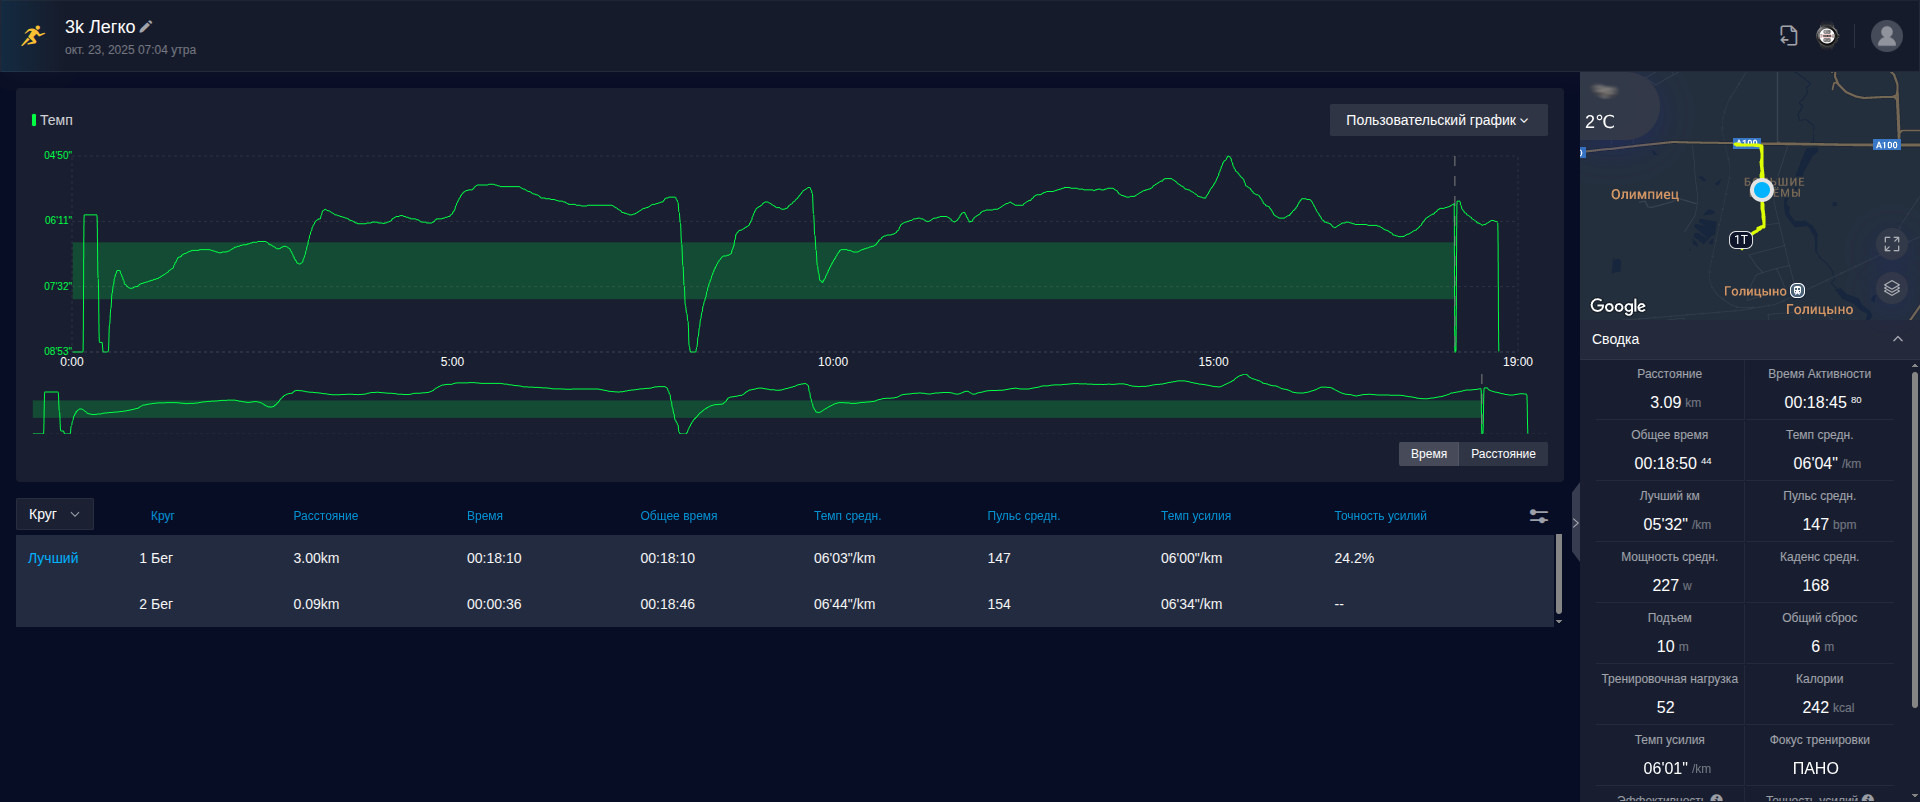Click the blue position marker on map
1920x802 pixels.
point(1762,190)
